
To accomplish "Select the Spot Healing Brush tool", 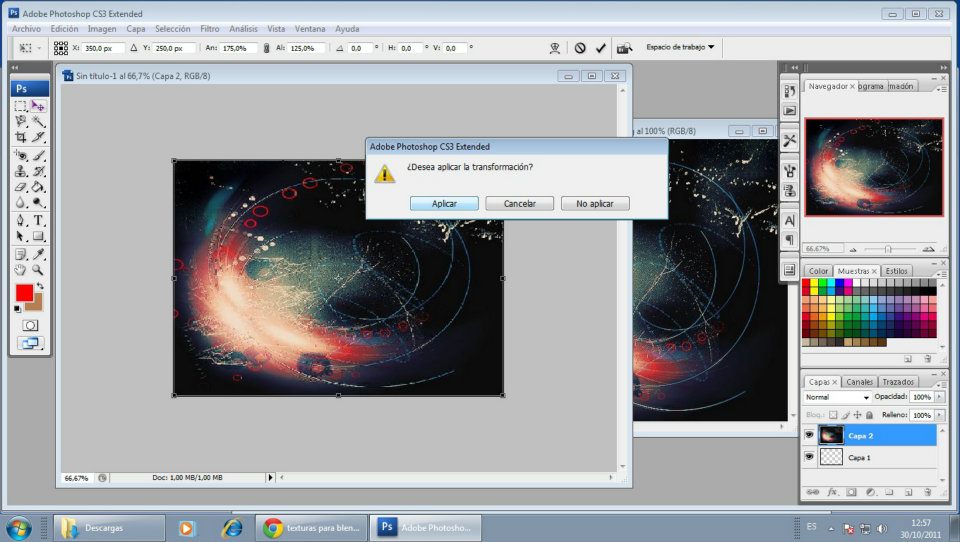I will point(21,156).
